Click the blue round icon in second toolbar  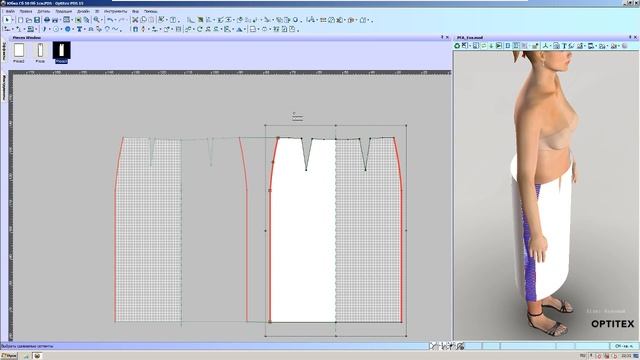[68, 29]
